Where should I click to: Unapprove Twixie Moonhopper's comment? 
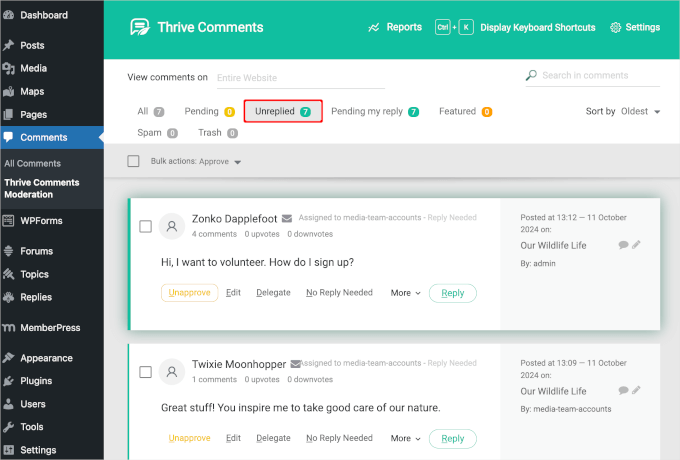pyautogui.click(x=189, y=438)
